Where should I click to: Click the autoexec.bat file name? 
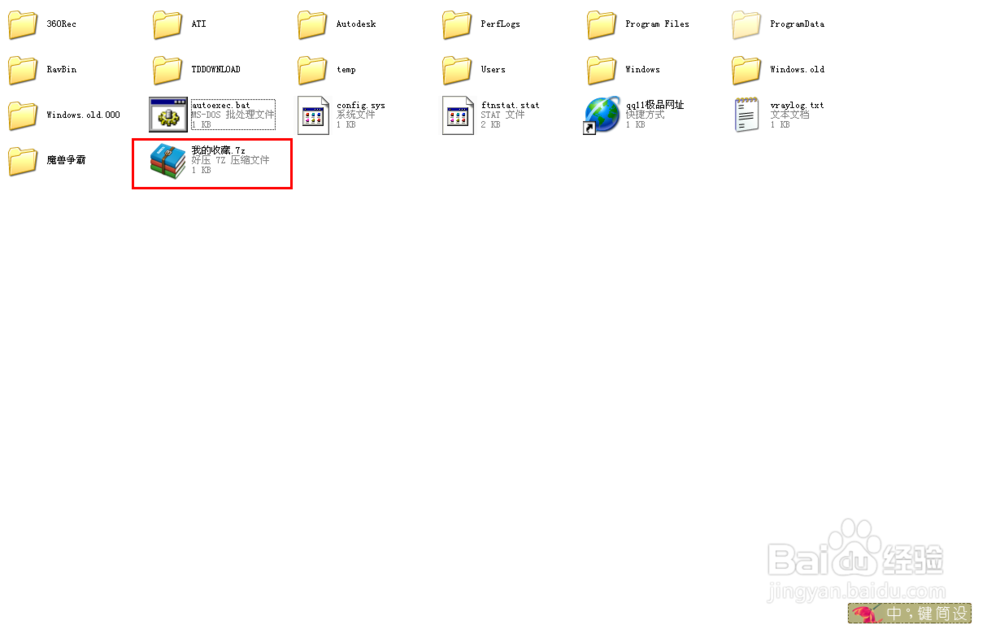tap(221, 105)
